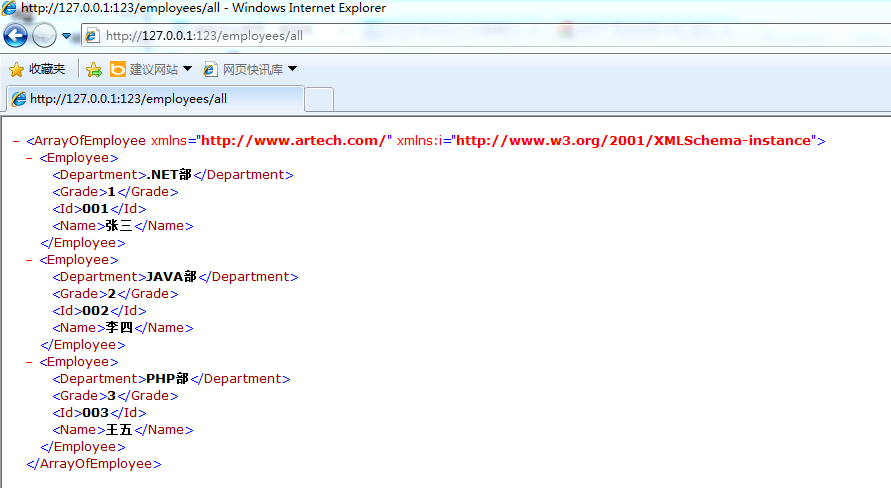Screen dimensions: 891x488
Task: Click the PHP部 department value
Action: pos(167,379)
